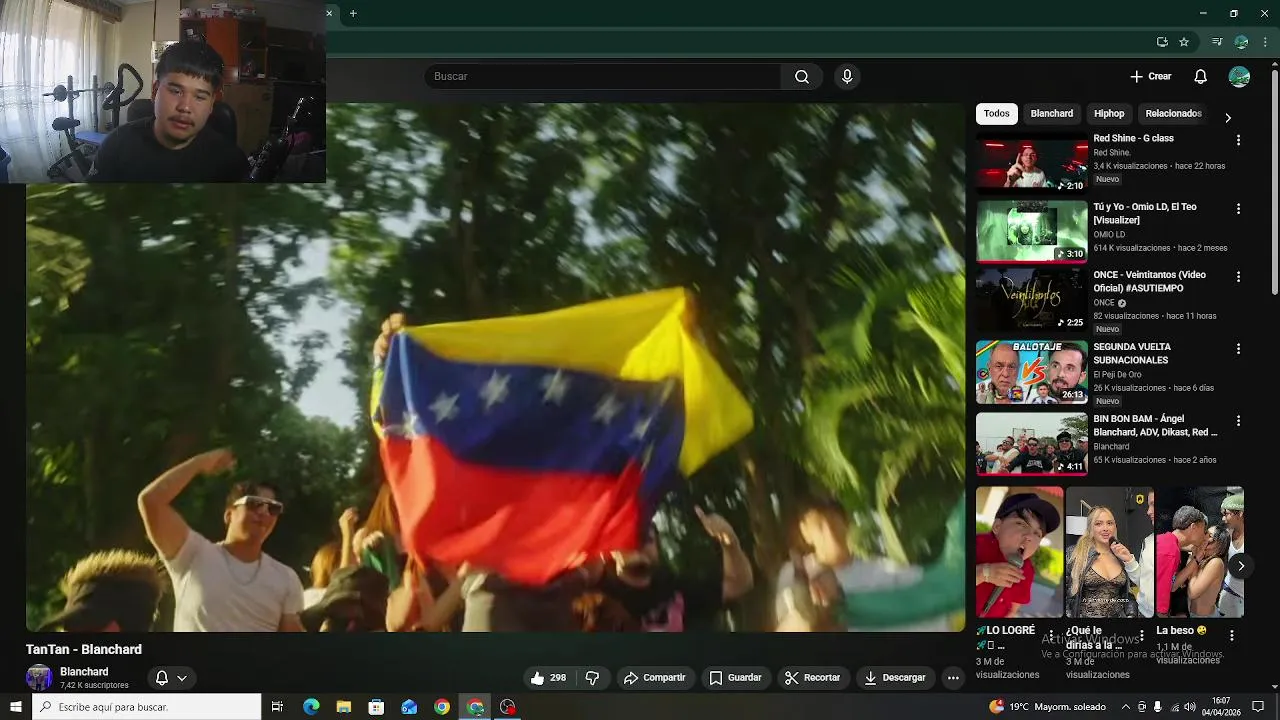Image resolution: width=1280 pixels, height=720 pixels.
Task: Launch Microsoft Edge from taskbar
Action: click(311, 707)
